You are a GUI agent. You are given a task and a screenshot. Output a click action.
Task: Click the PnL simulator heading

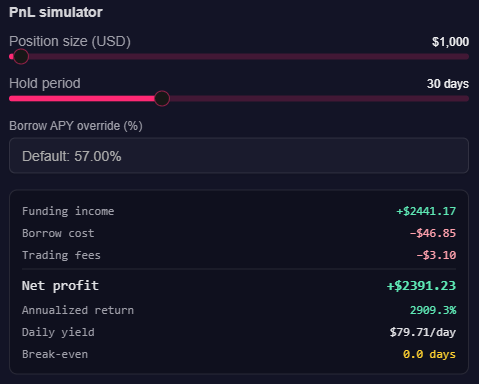(x=56, y=12)
